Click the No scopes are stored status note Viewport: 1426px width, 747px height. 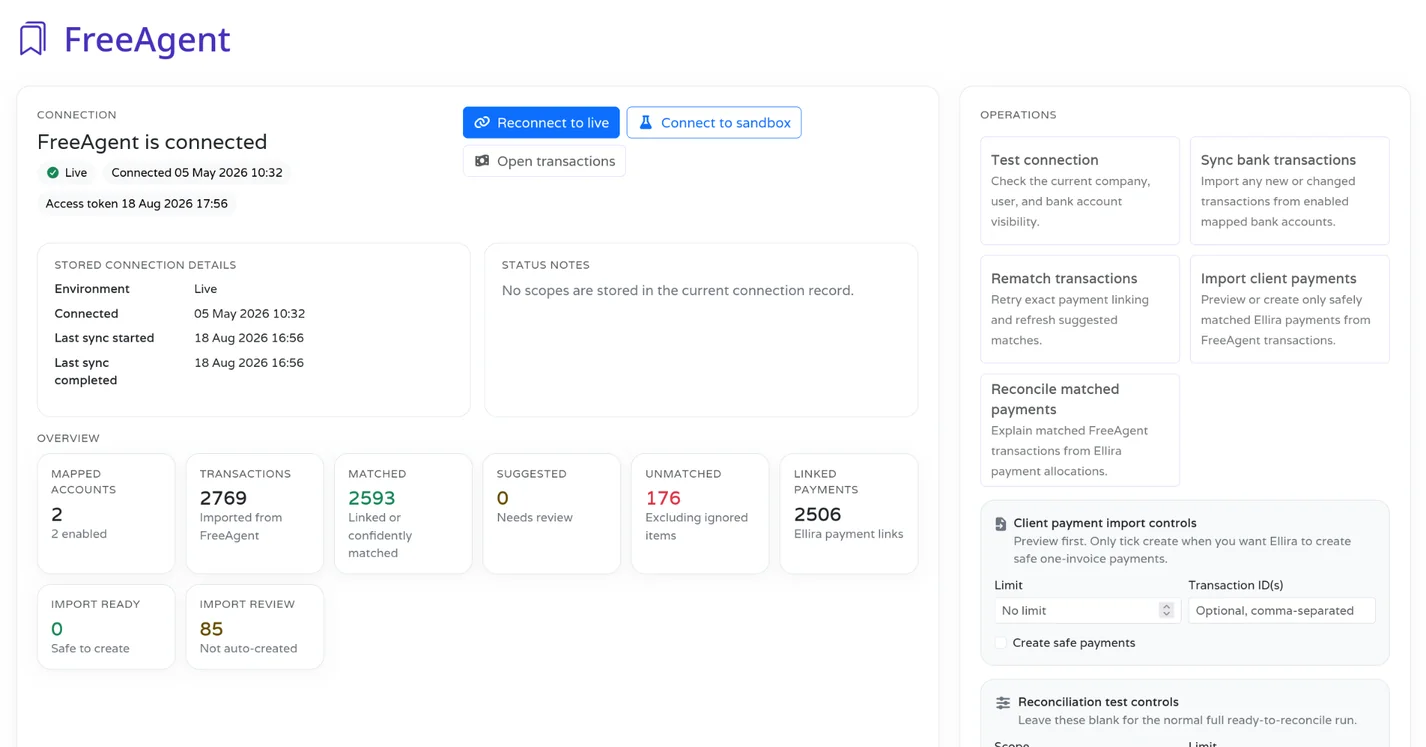click(678, 291)
